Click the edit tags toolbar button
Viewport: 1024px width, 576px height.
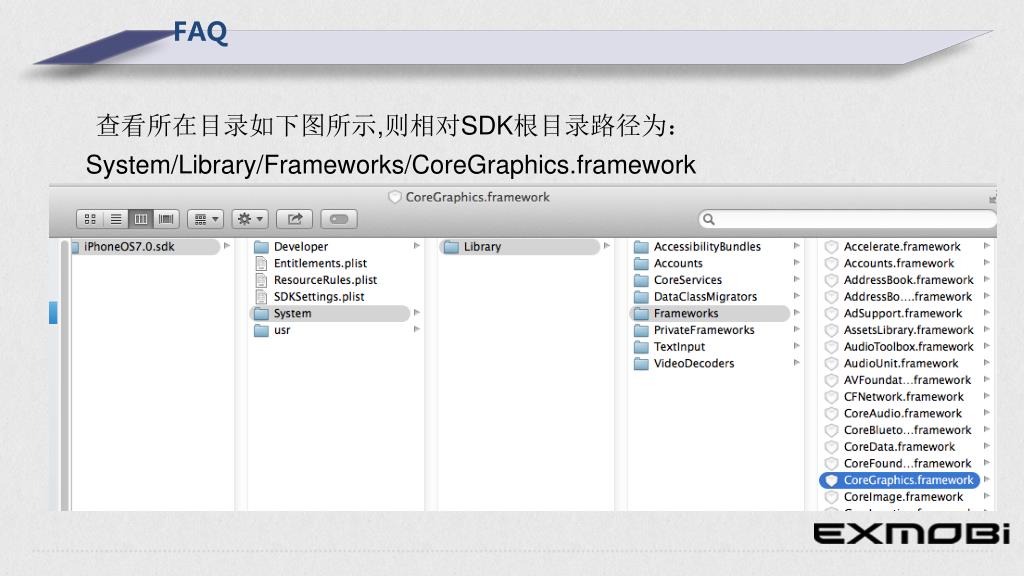coord(339,219)
